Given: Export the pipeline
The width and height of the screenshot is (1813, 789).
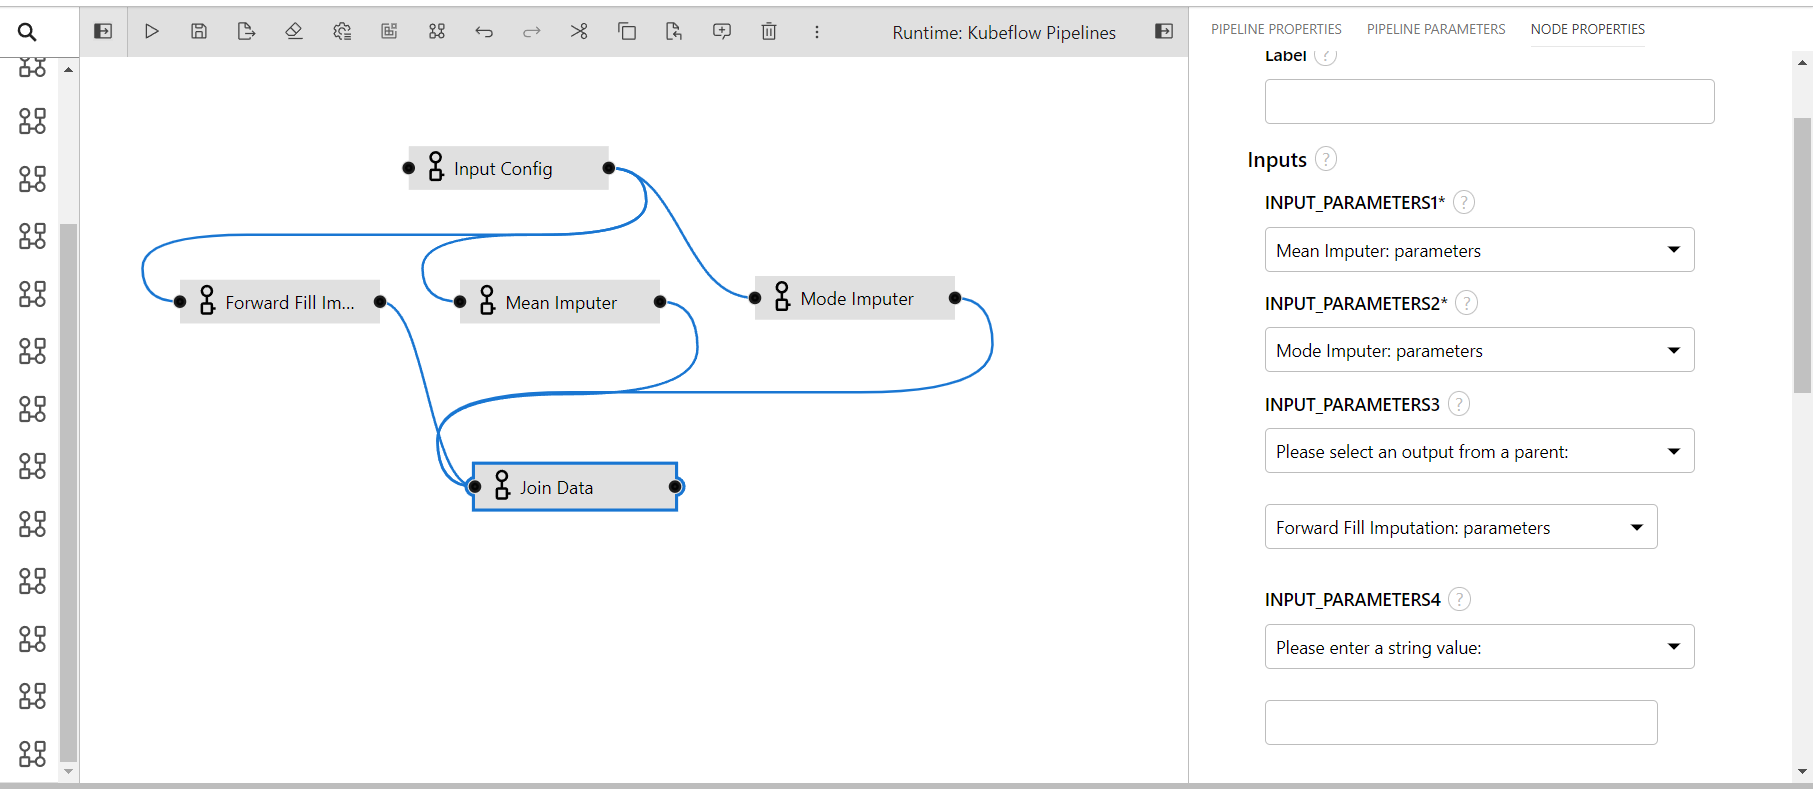Looking at the screenshot, I should [246, 31].
